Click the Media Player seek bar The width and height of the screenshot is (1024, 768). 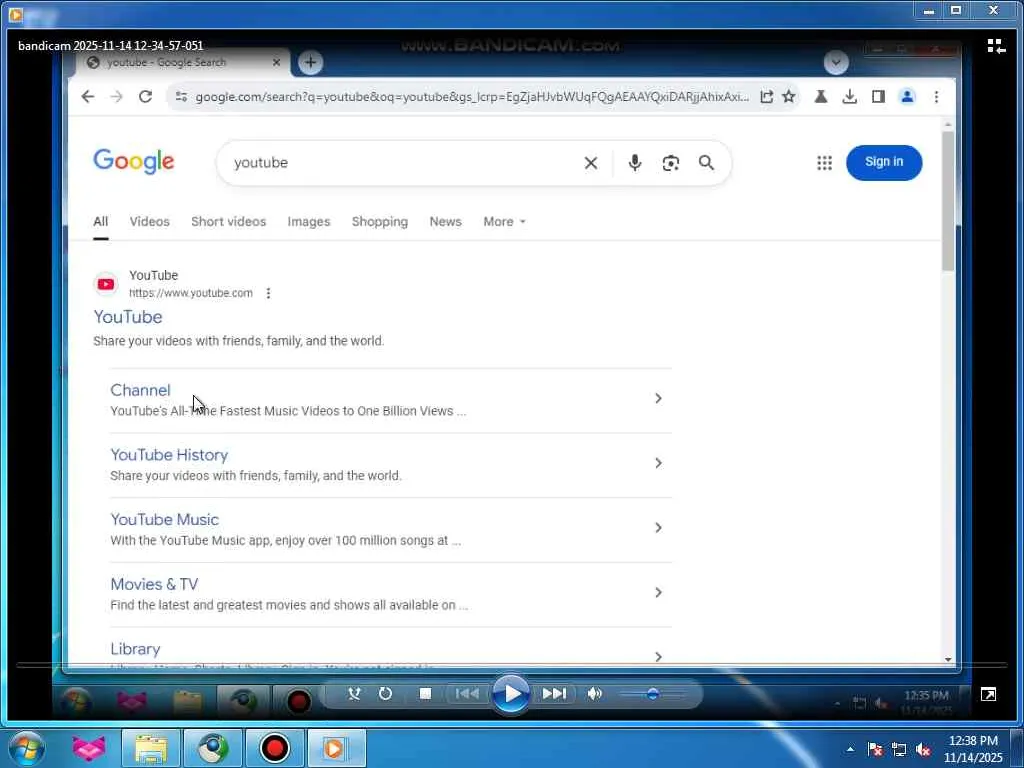[x=512, y=665]
